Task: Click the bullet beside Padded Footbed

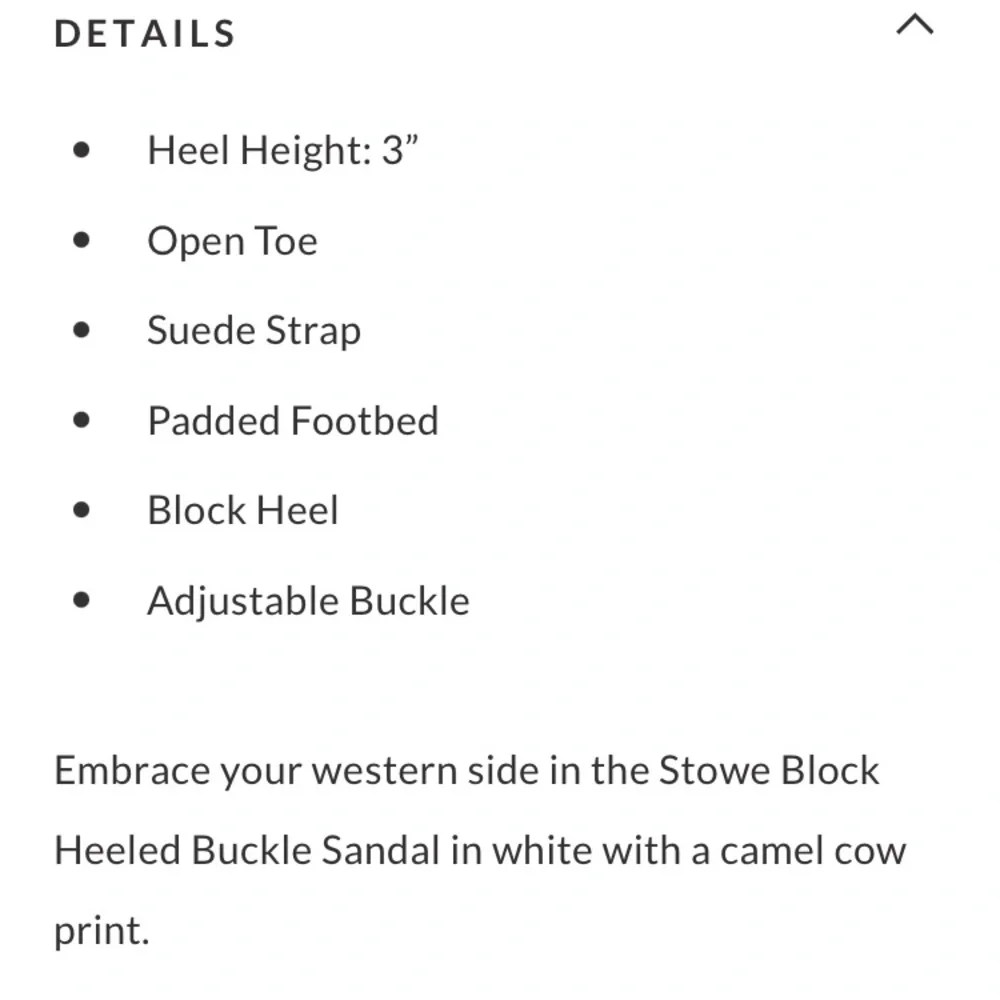Action: (82, 421)
